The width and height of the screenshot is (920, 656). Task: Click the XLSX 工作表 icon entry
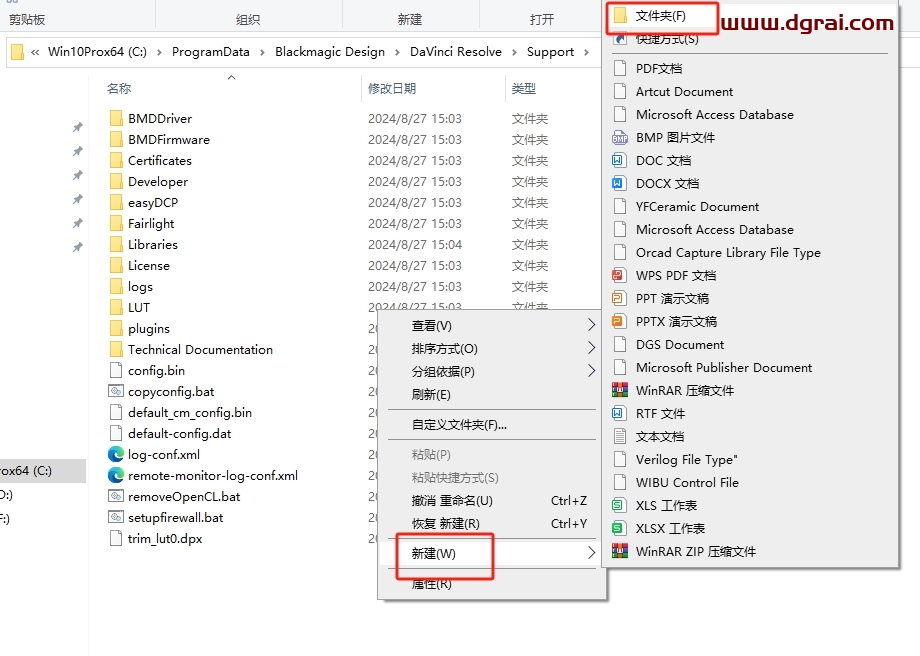click(x=620, y=529)
